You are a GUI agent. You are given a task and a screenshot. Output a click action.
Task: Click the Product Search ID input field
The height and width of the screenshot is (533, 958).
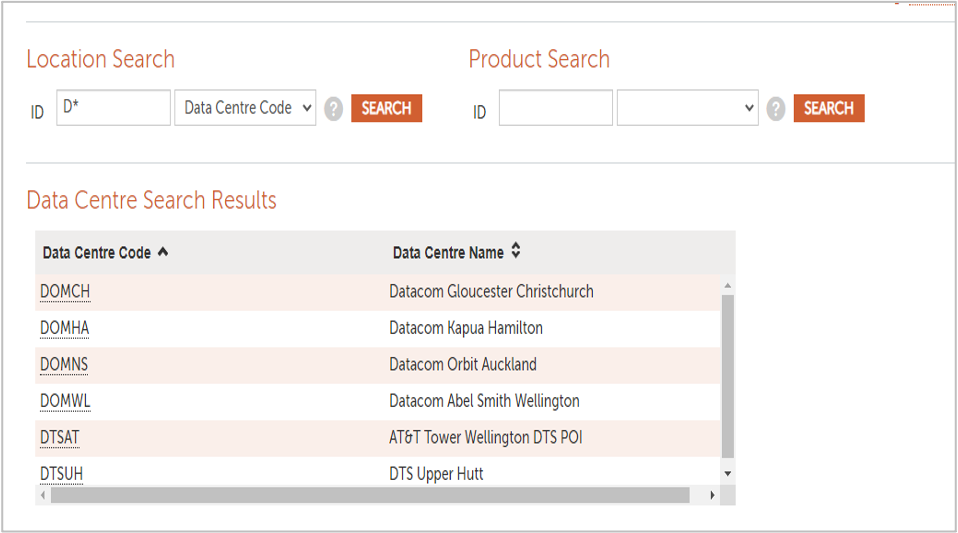click(x=555, y=108)
